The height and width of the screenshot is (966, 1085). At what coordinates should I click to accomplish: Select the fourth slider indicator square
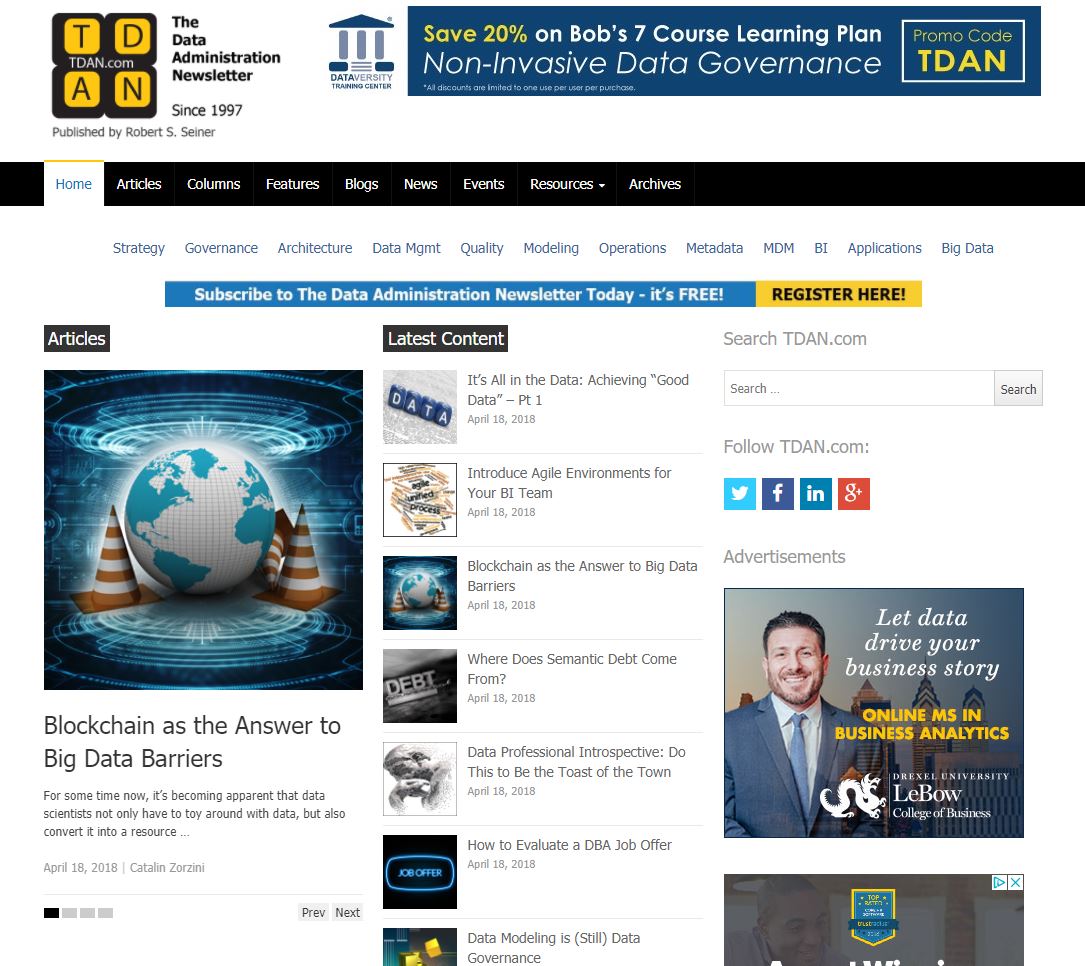coord(105,913)
